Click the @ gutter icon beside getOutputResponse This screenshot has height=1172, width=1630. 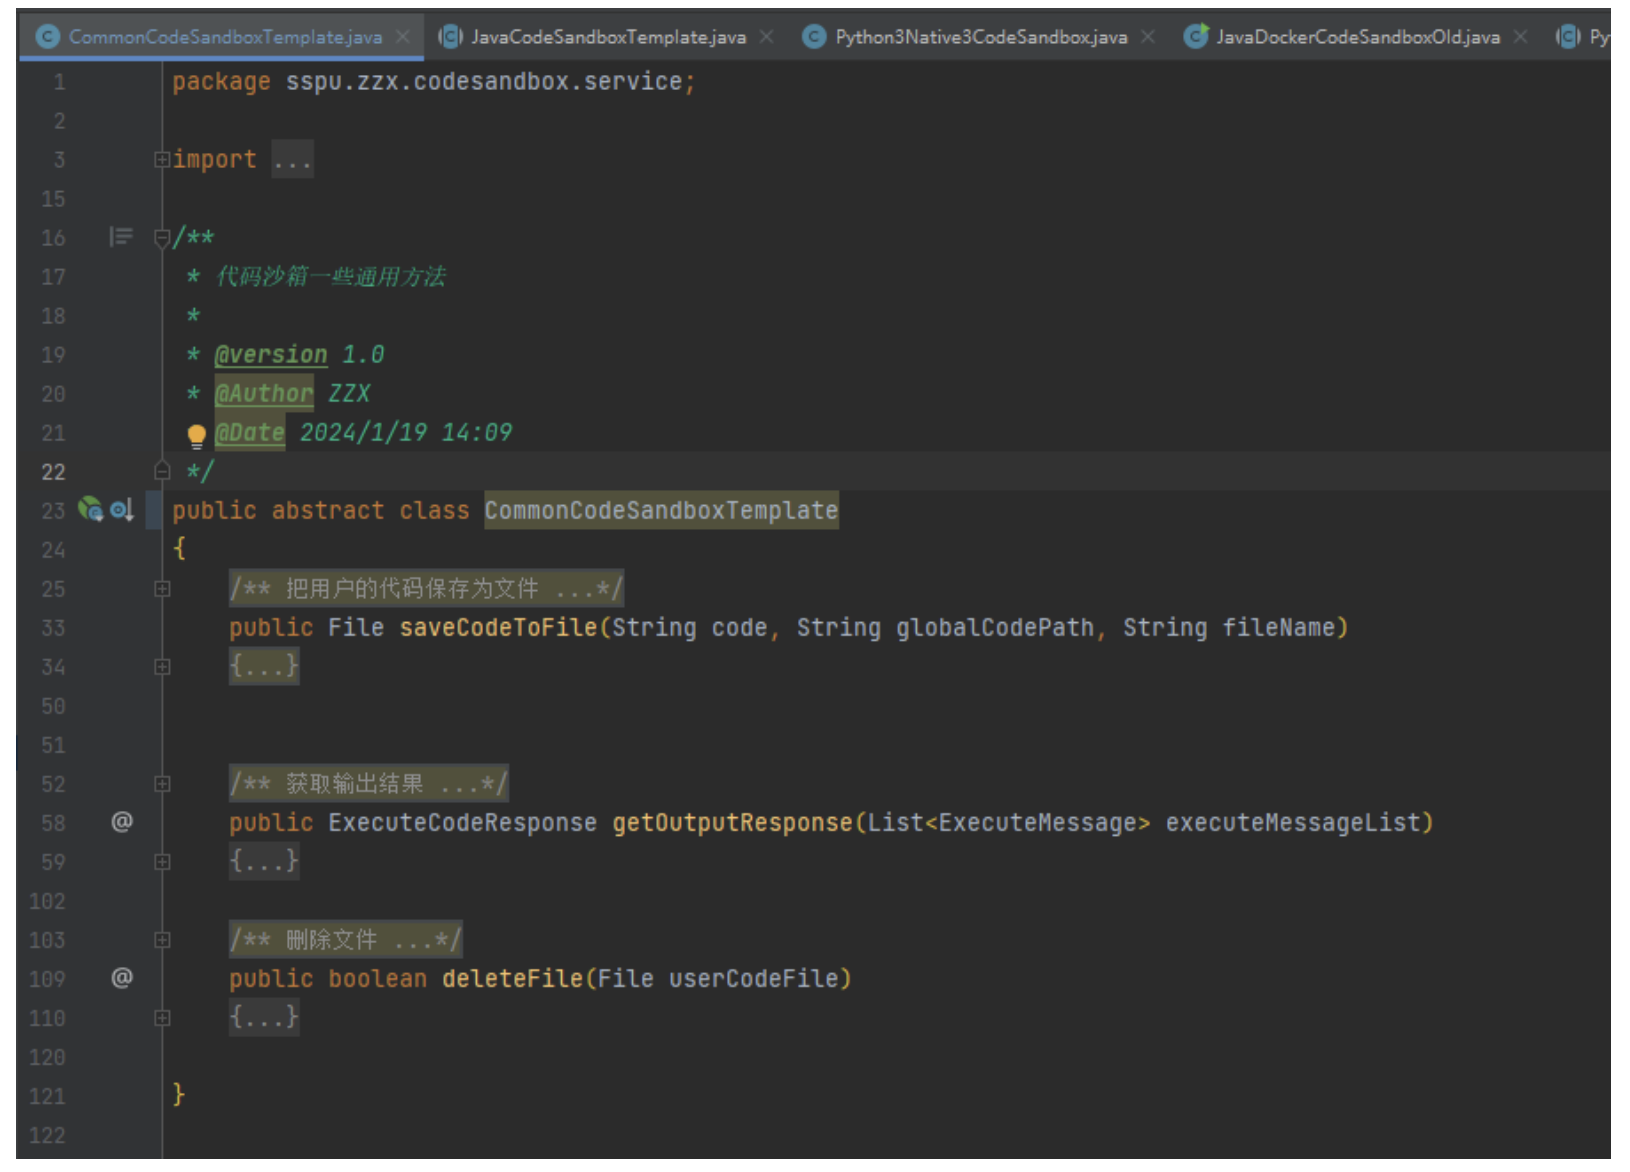121,822
